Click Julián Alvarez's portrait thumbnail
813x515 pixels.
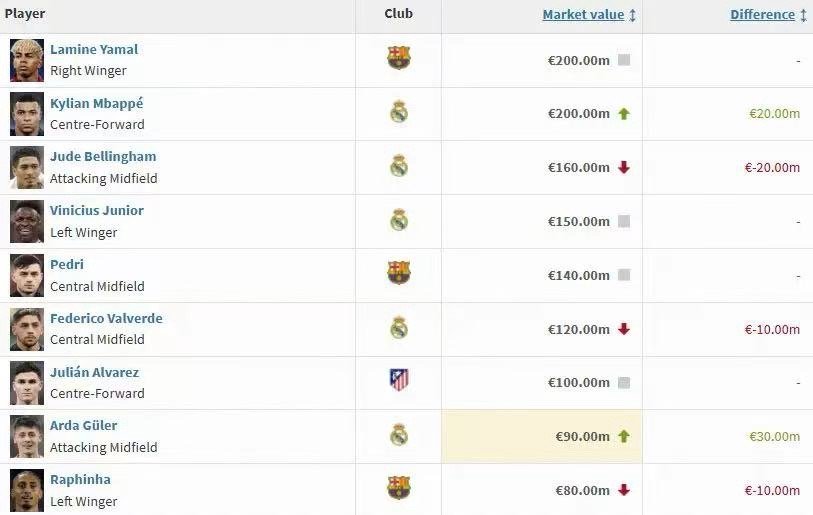(27, 382)
